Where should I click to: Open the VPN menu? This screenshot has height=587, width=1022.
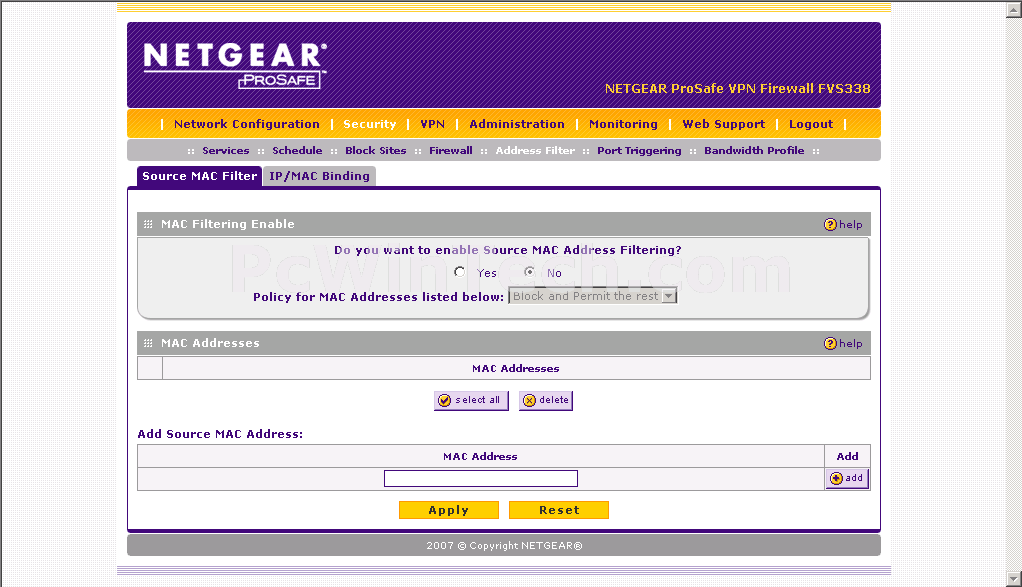(432, 124)
